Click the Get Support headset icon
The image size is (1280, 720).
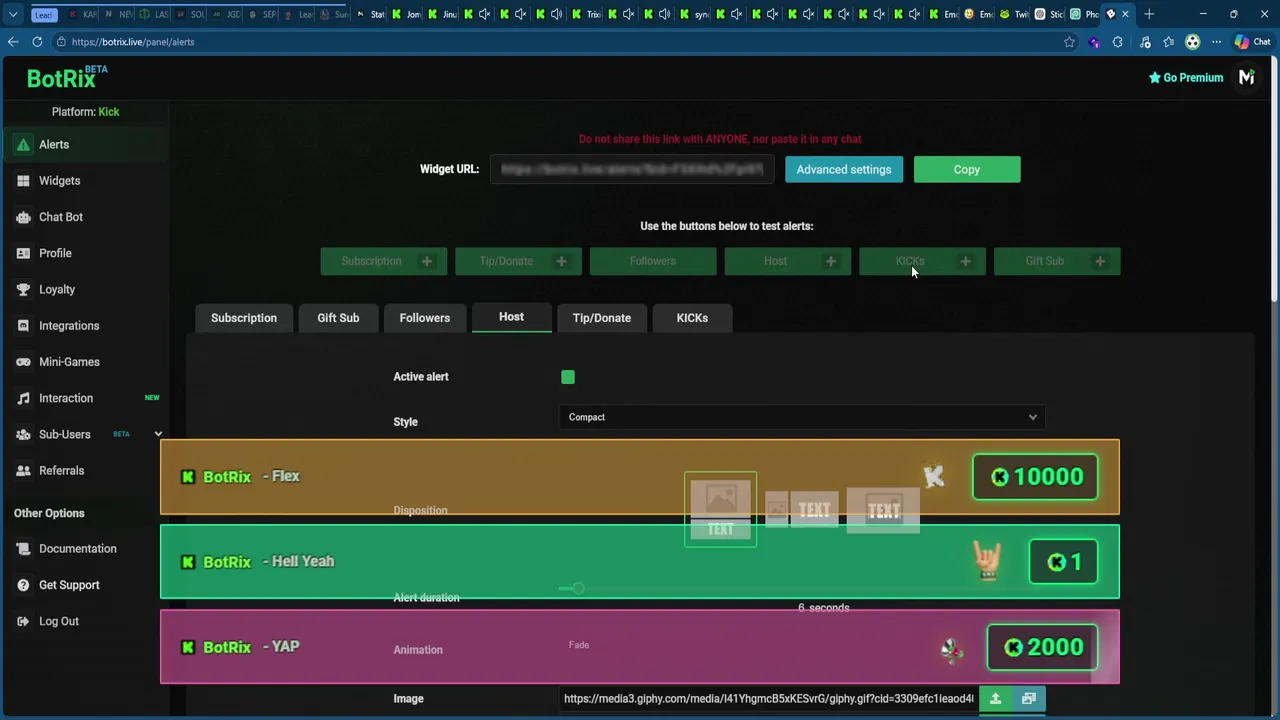point(23,585)
